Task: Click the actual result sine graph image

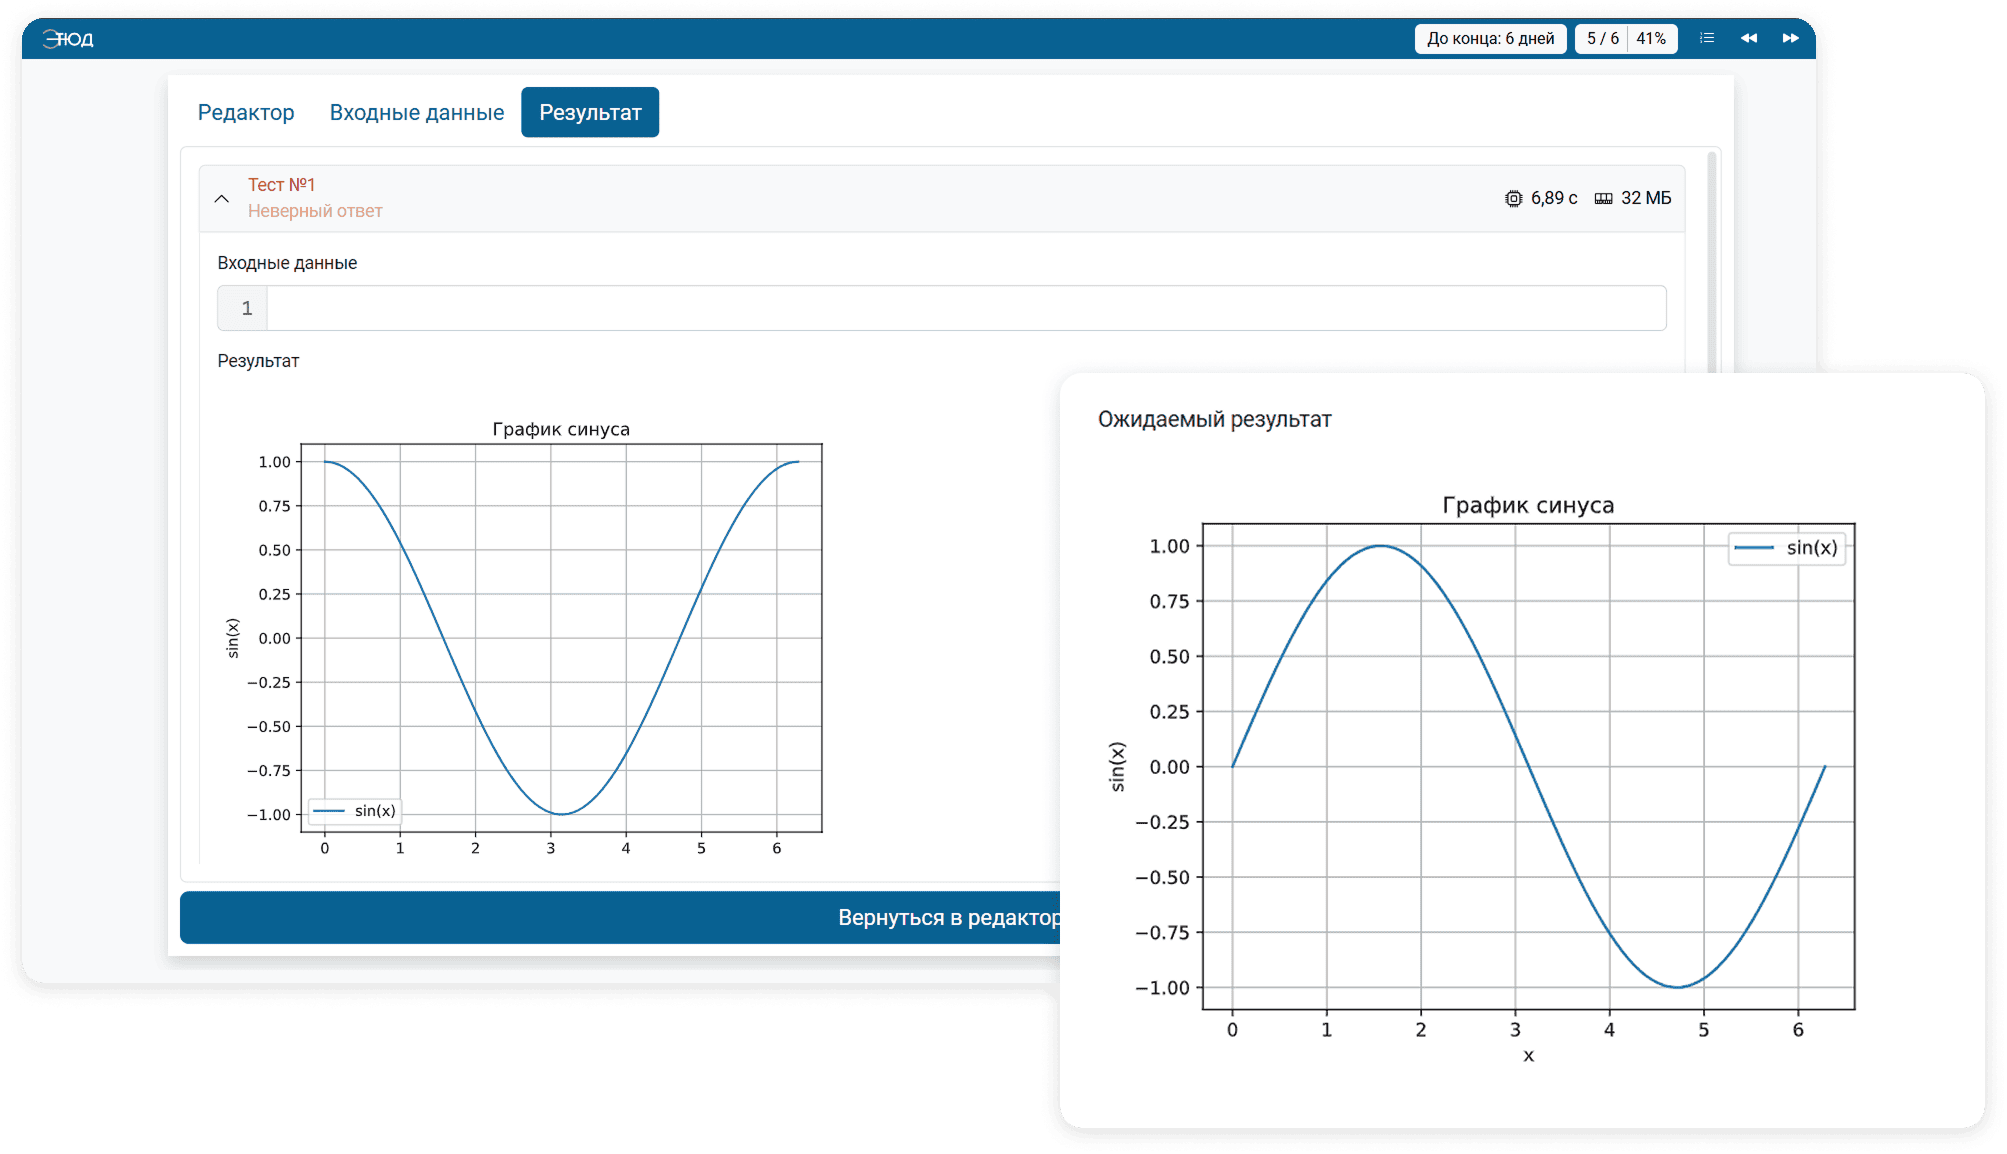Action: [x=560, y=638]
